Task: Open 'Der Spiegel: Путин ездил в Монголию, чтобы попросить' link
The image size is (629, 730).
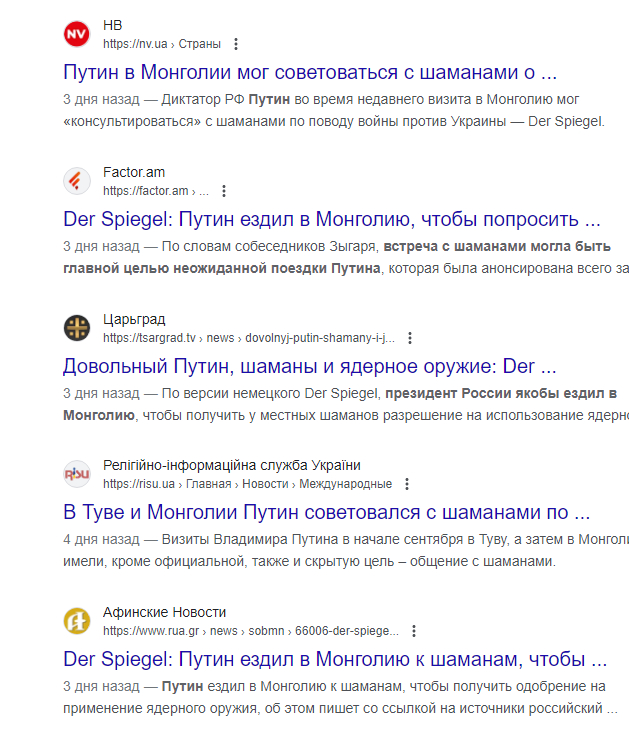Action: (x=332, y=219)
